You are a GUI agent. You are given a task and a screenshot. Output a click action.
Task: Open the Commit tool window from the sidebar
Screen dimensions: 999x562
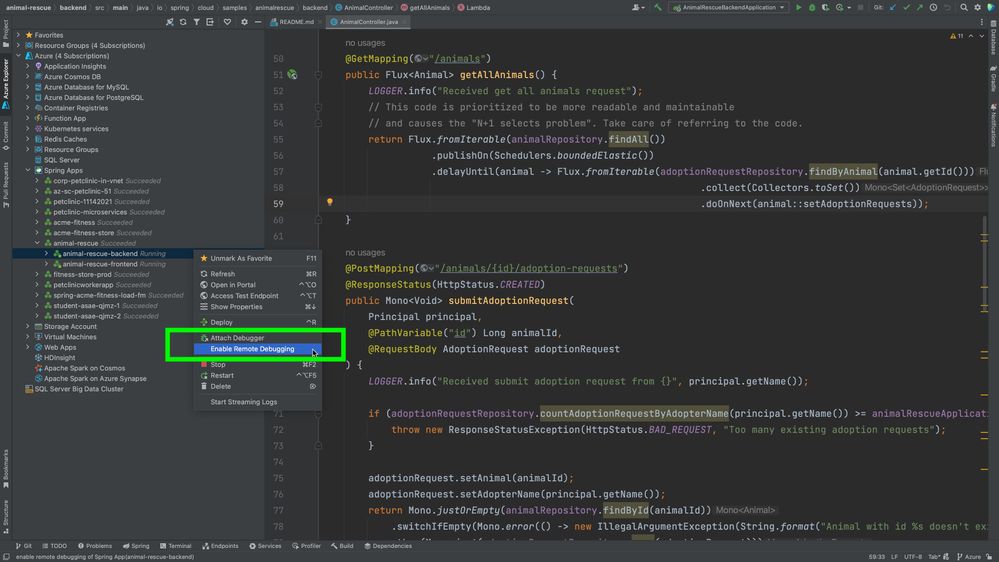[6, 136]
